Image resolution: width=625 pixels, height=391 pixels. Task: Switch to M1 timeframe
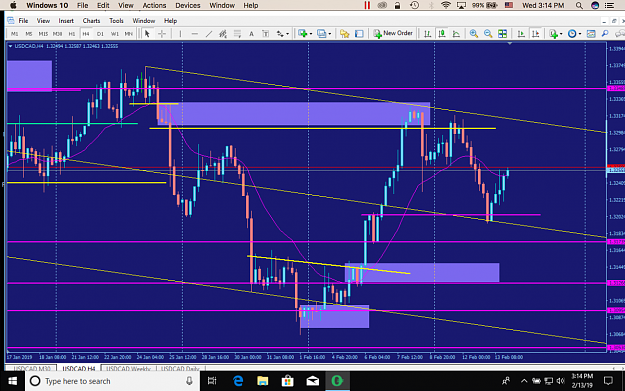[14, 34]
